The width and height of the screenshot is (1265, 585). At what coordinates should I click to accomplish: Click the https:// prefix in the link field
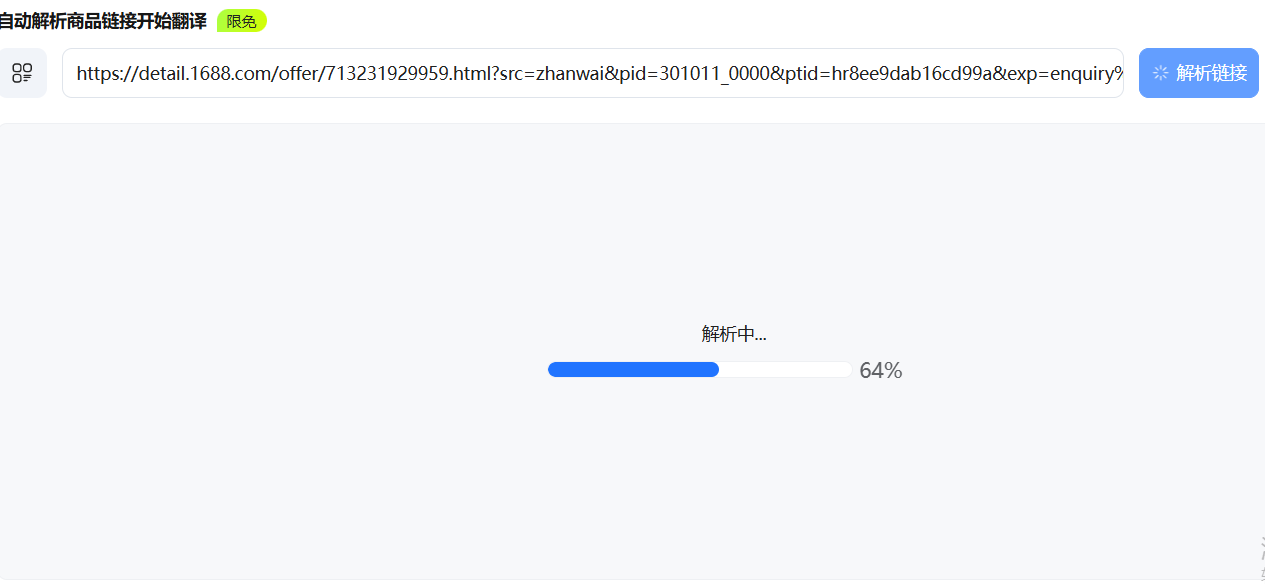tap(105, 73)
